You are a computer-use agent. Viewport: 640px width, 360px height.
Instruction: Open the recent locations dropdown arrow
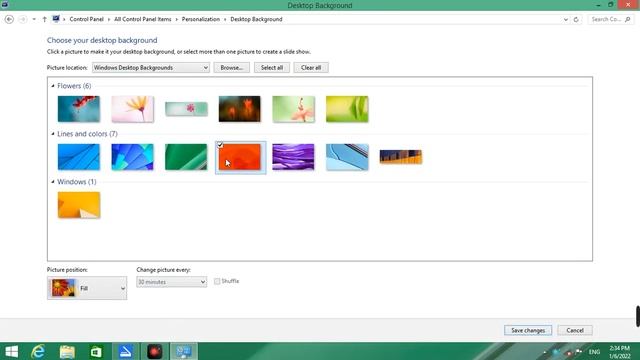click(x=34, y=19)
